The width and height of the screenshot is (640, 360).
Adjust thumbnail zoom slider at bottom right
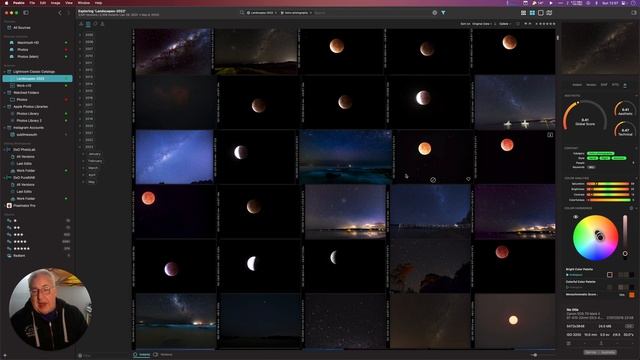tap(534, 355)
